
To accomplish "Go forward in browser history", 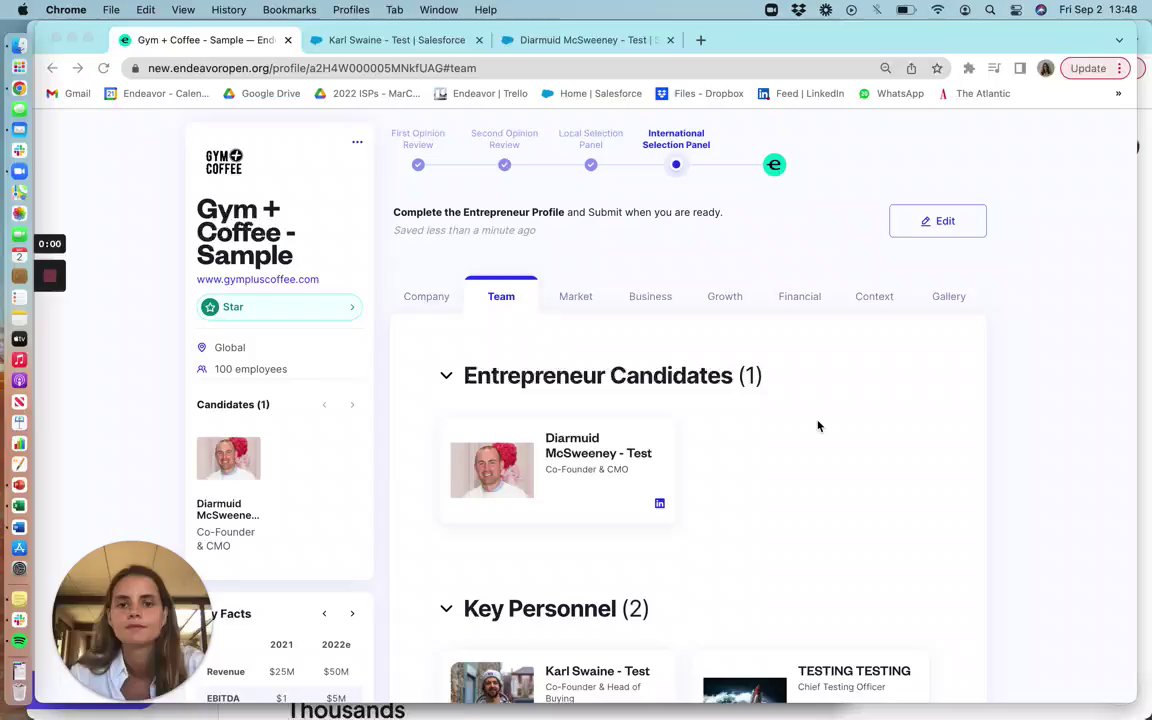I will tap(78, 68).
